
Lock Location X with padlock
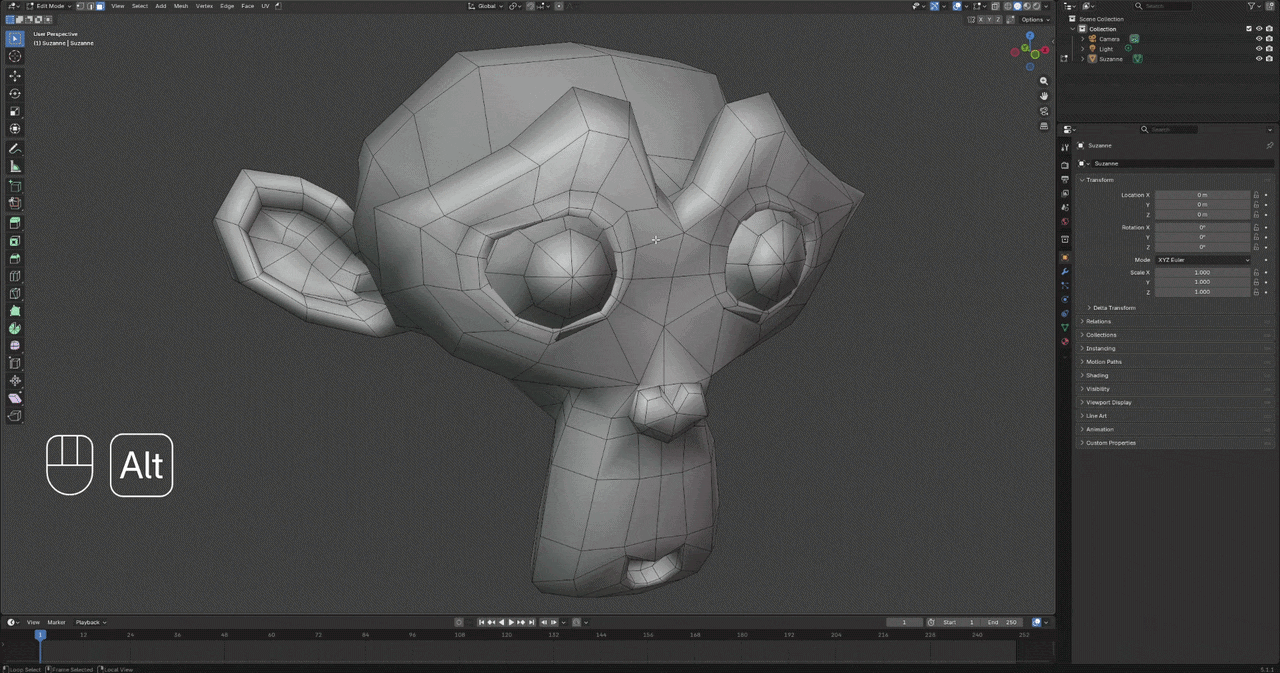1256,195
